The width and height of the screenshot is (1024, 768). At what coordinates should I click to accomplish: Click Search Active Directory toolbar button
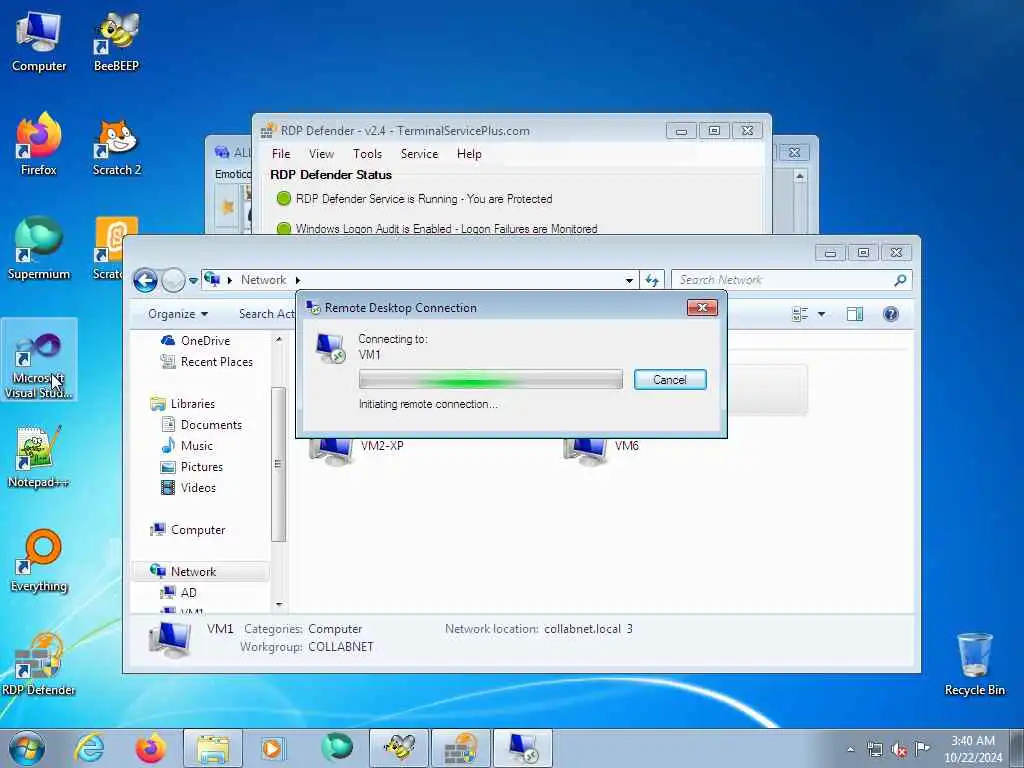pyautogui.click(x=266, y=314)
